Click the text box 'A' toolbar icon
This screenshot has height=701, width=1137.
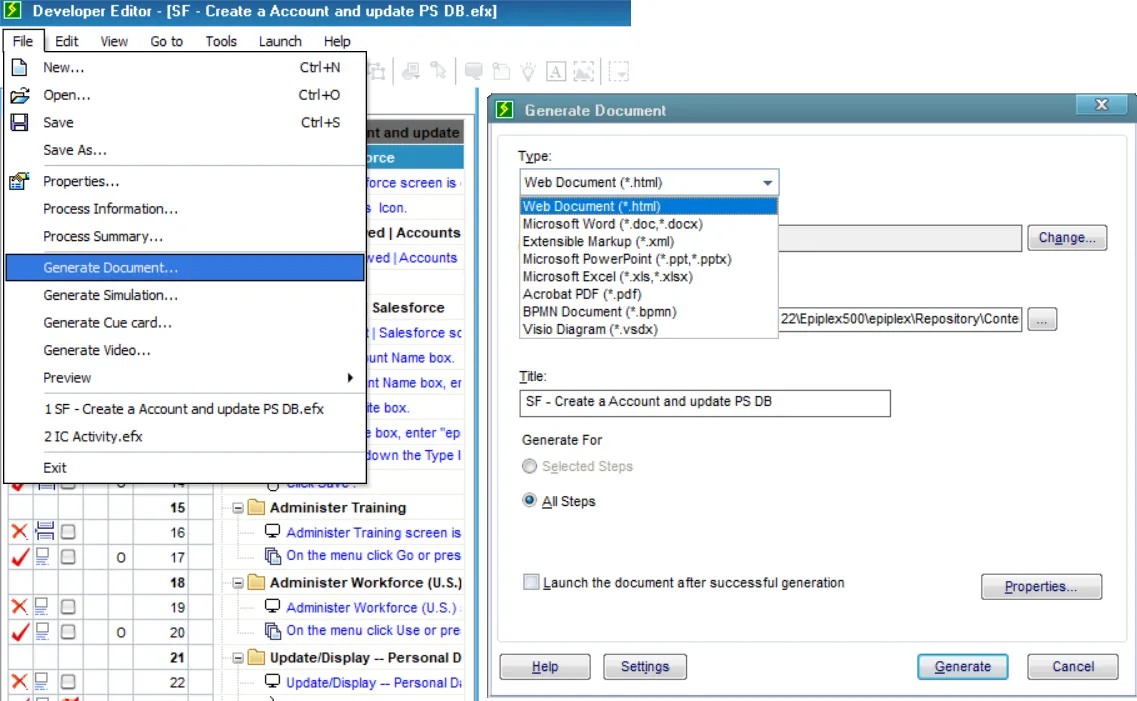[x=555, y=71]
